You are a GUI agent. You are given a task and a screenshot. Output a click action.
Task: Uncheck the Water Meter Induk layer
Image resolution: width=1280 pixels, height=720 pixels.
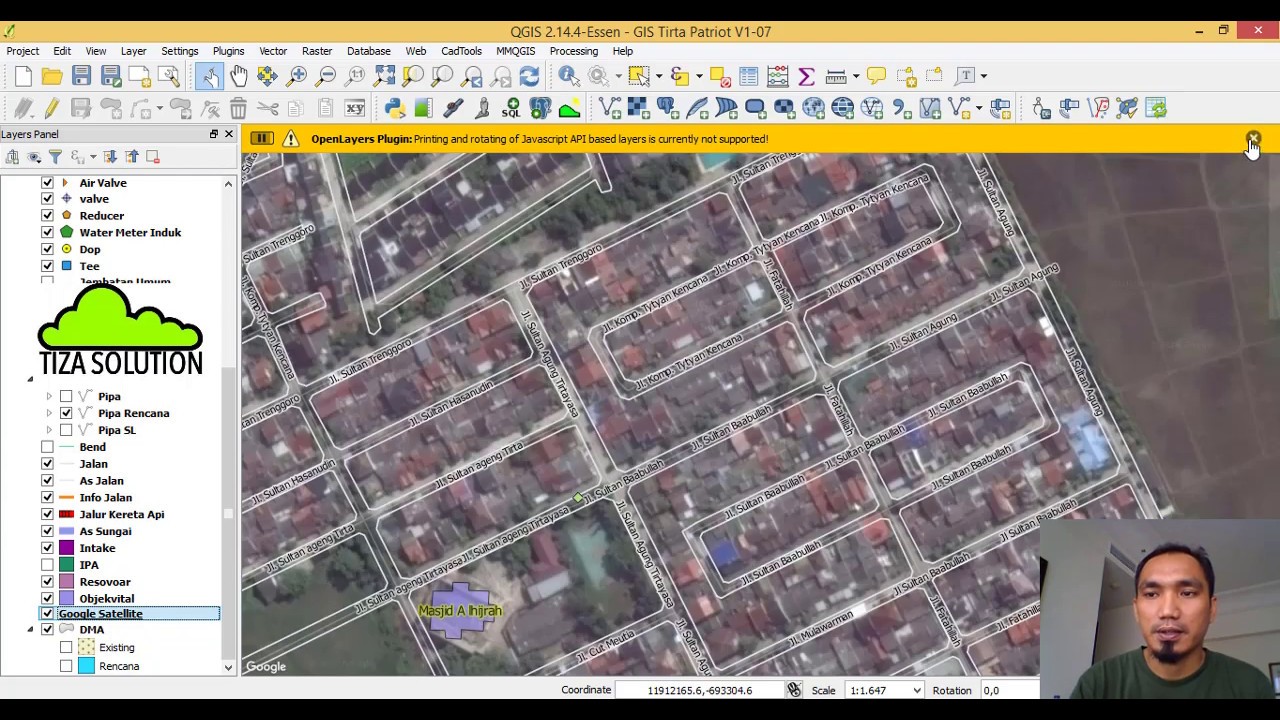pyautogui.click(x=47, y=232)
